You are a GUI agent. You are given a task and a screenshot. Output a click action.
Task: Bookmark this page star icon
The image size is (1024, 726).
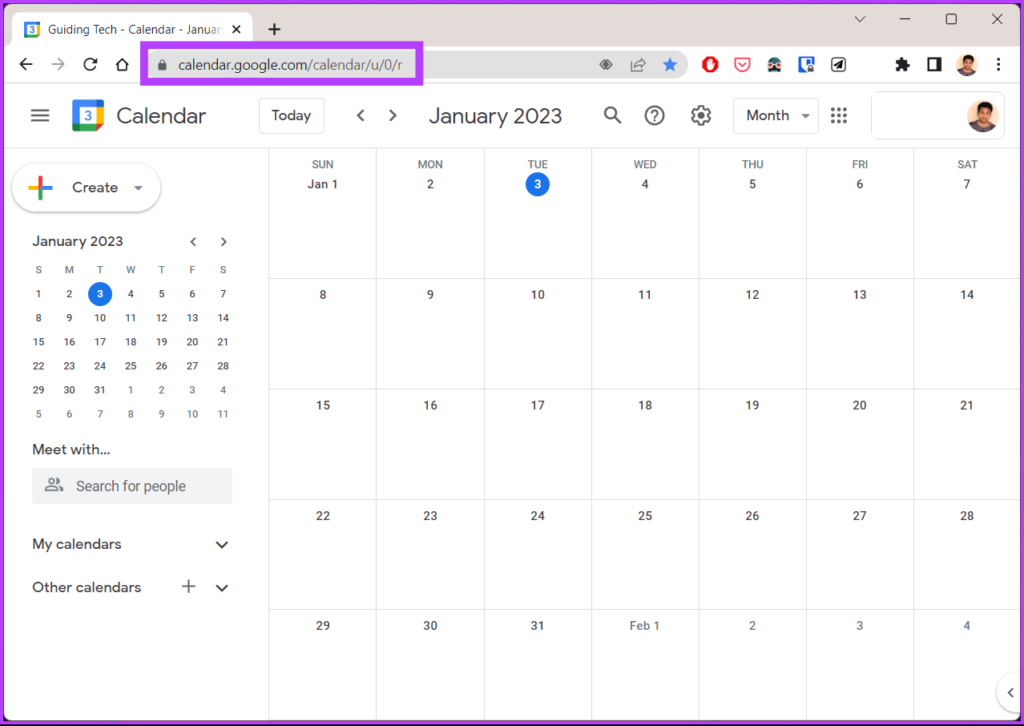pyautogui.click(x=669, y=64)
